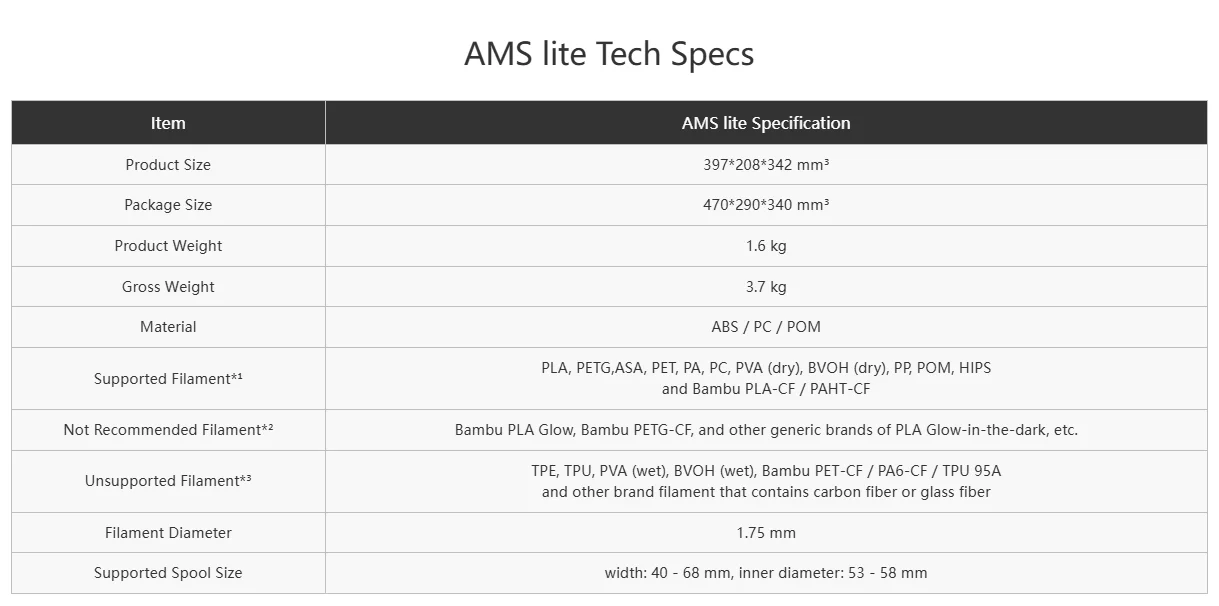The width and height of the screenshot is (1219, 606).
Task: Click the "Item" column header
Action: click(168, 123)
